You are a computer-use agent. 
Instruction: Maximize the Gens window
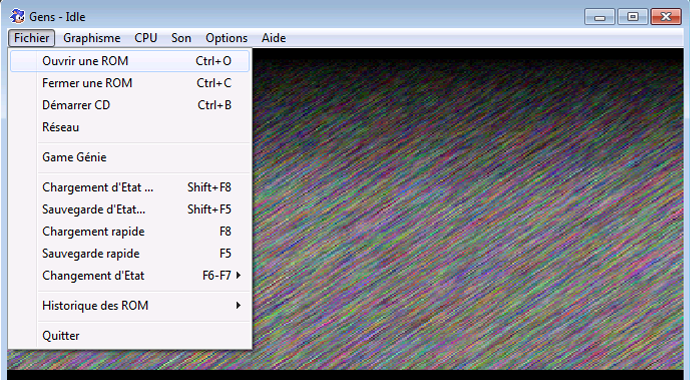point(633,17)
